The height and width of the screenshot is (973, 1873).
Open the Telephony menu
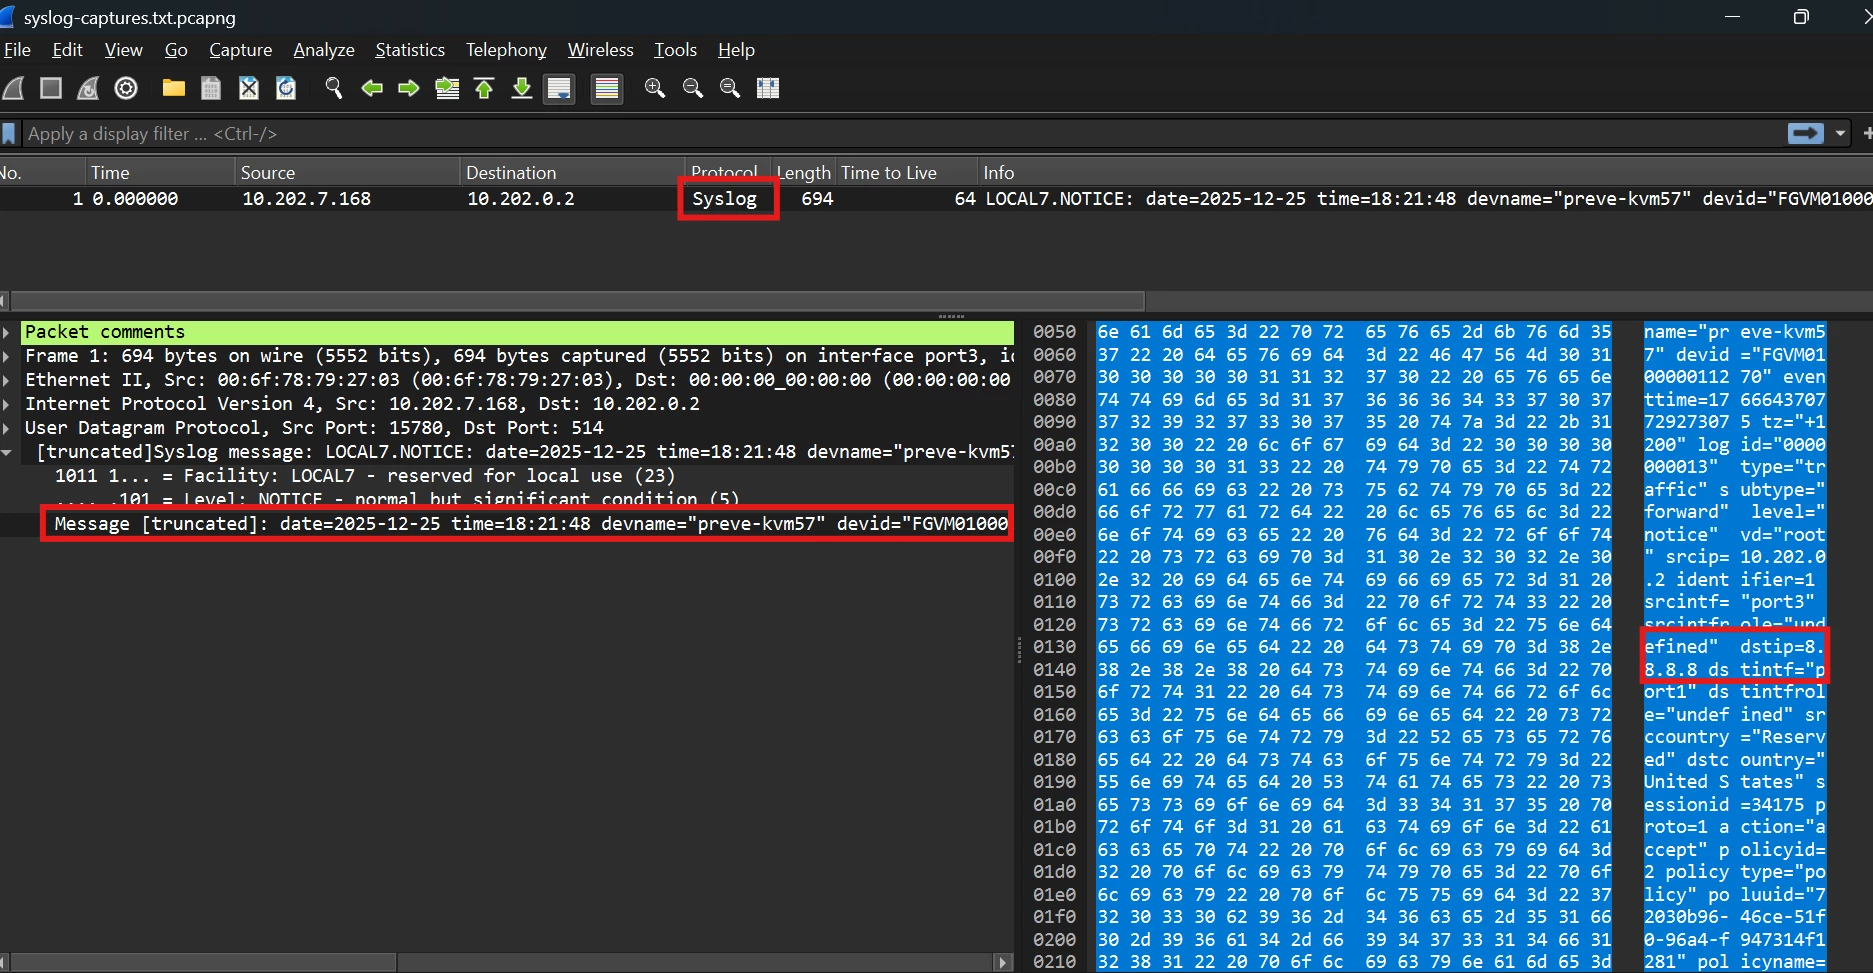[506, 50]
